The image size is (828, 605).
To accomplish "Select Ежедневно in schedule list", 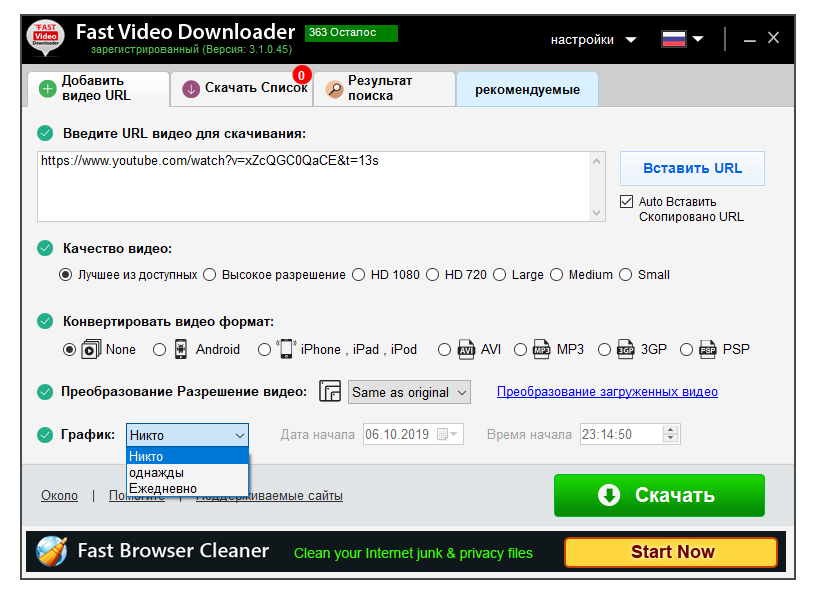I will (x=187, y=488).
